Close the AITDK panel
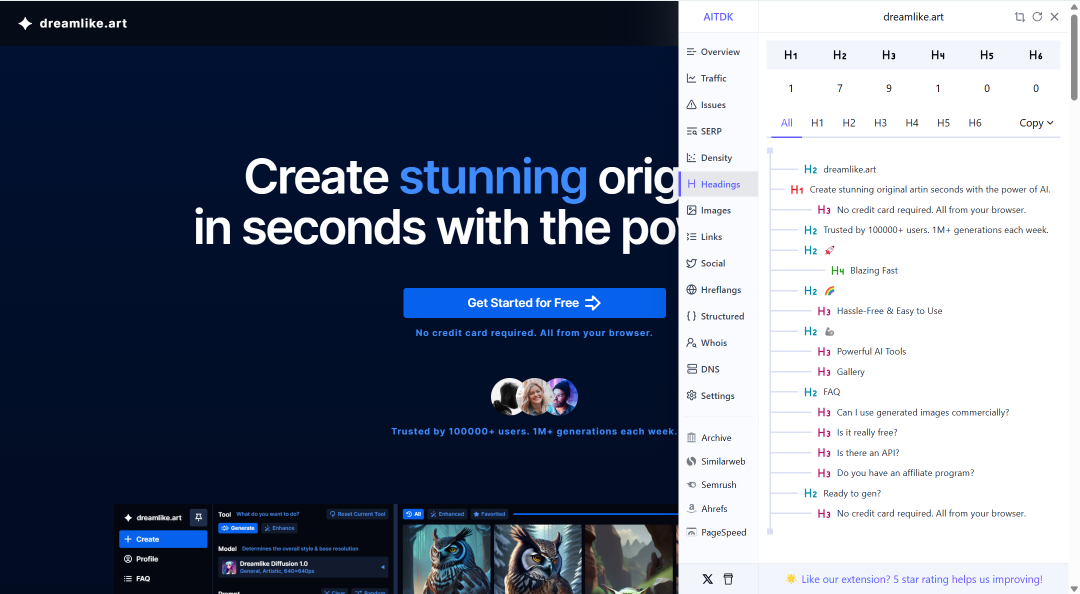Image resolution: width=1080 pixels, height=594 pixels. (1055, 17)
